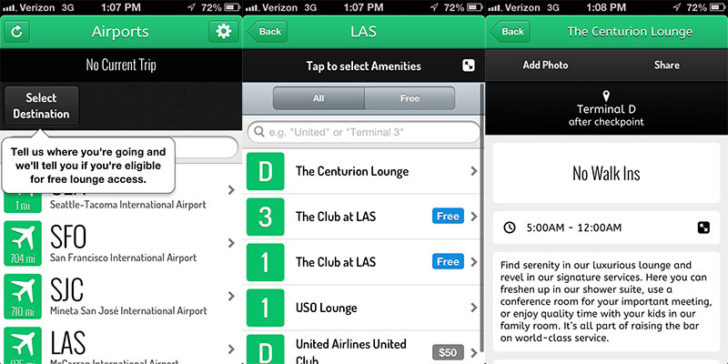The height and width of the screenshot is (364, 728).
Task: Open USO Lounge row chevron
Action: (474, 308)
